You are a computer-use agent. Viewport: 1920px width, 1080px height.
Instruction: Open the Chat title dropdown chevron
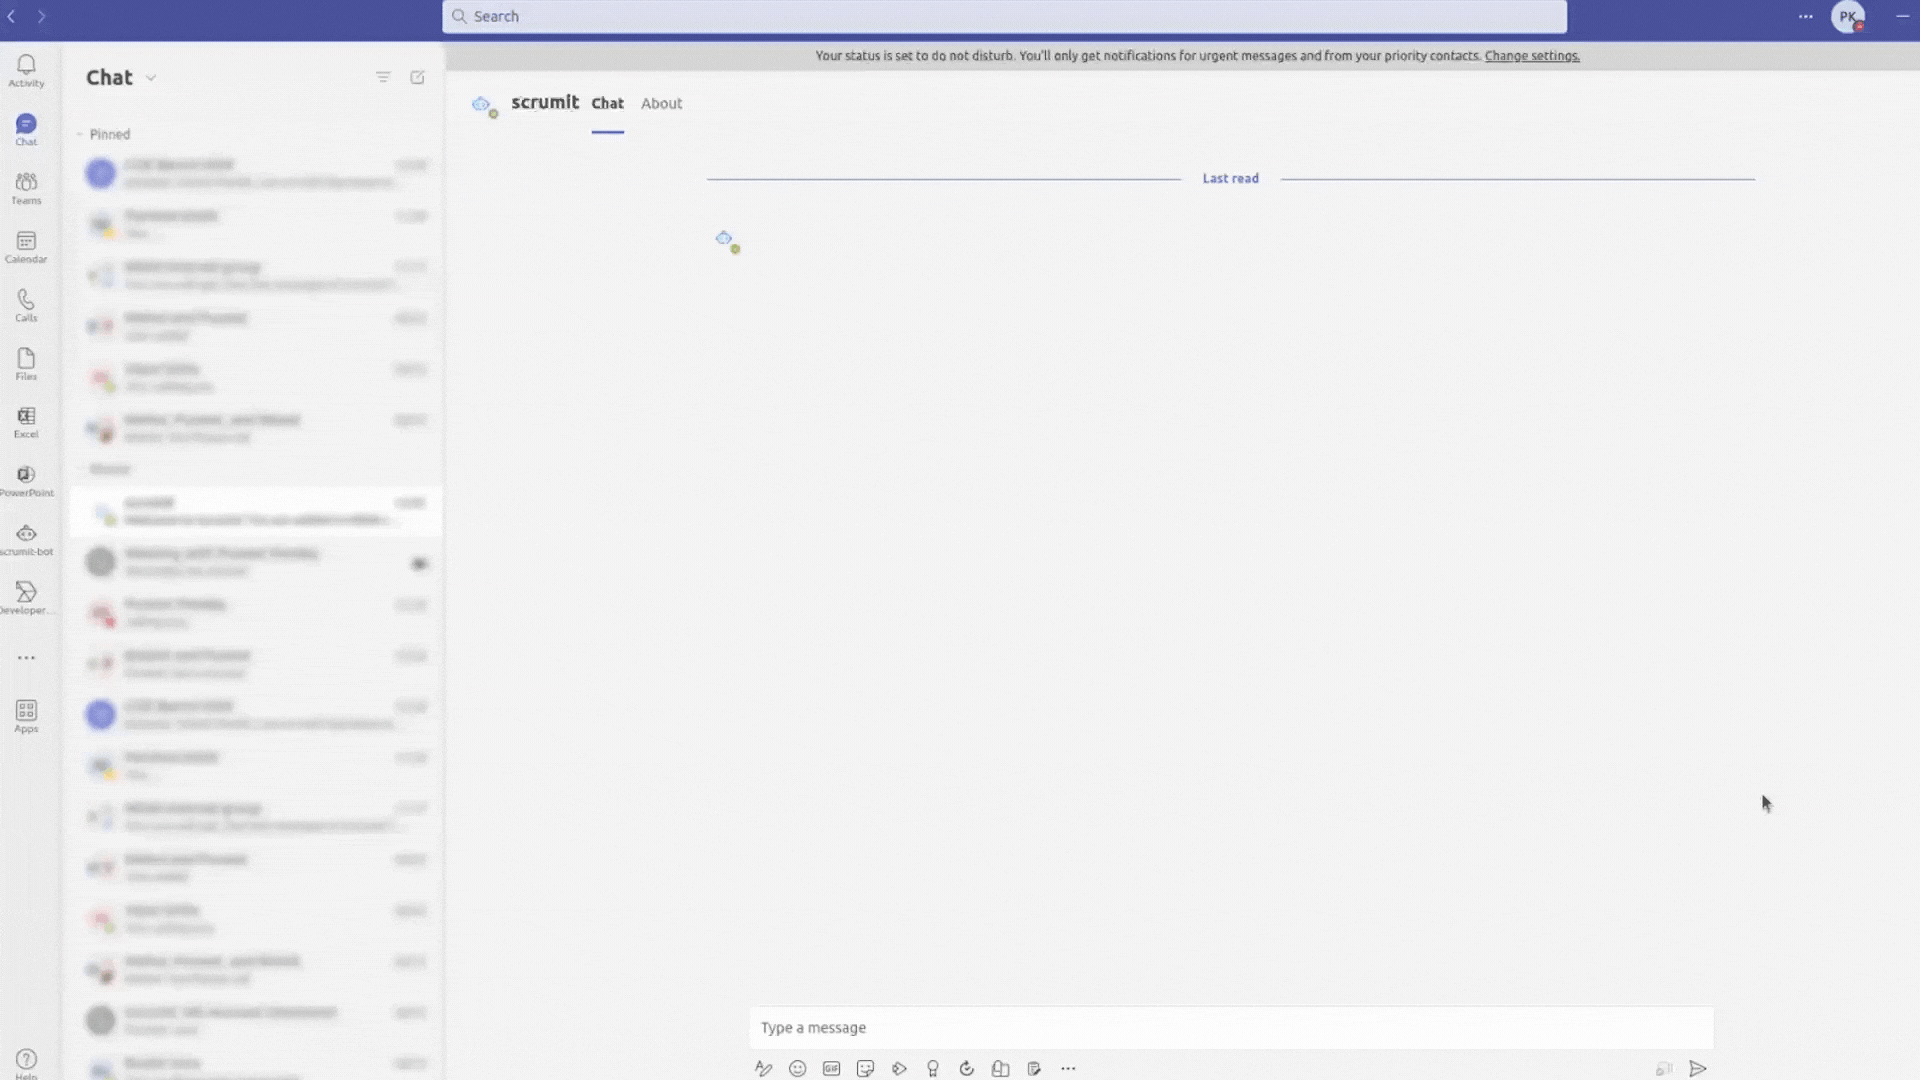coord(151,78)
